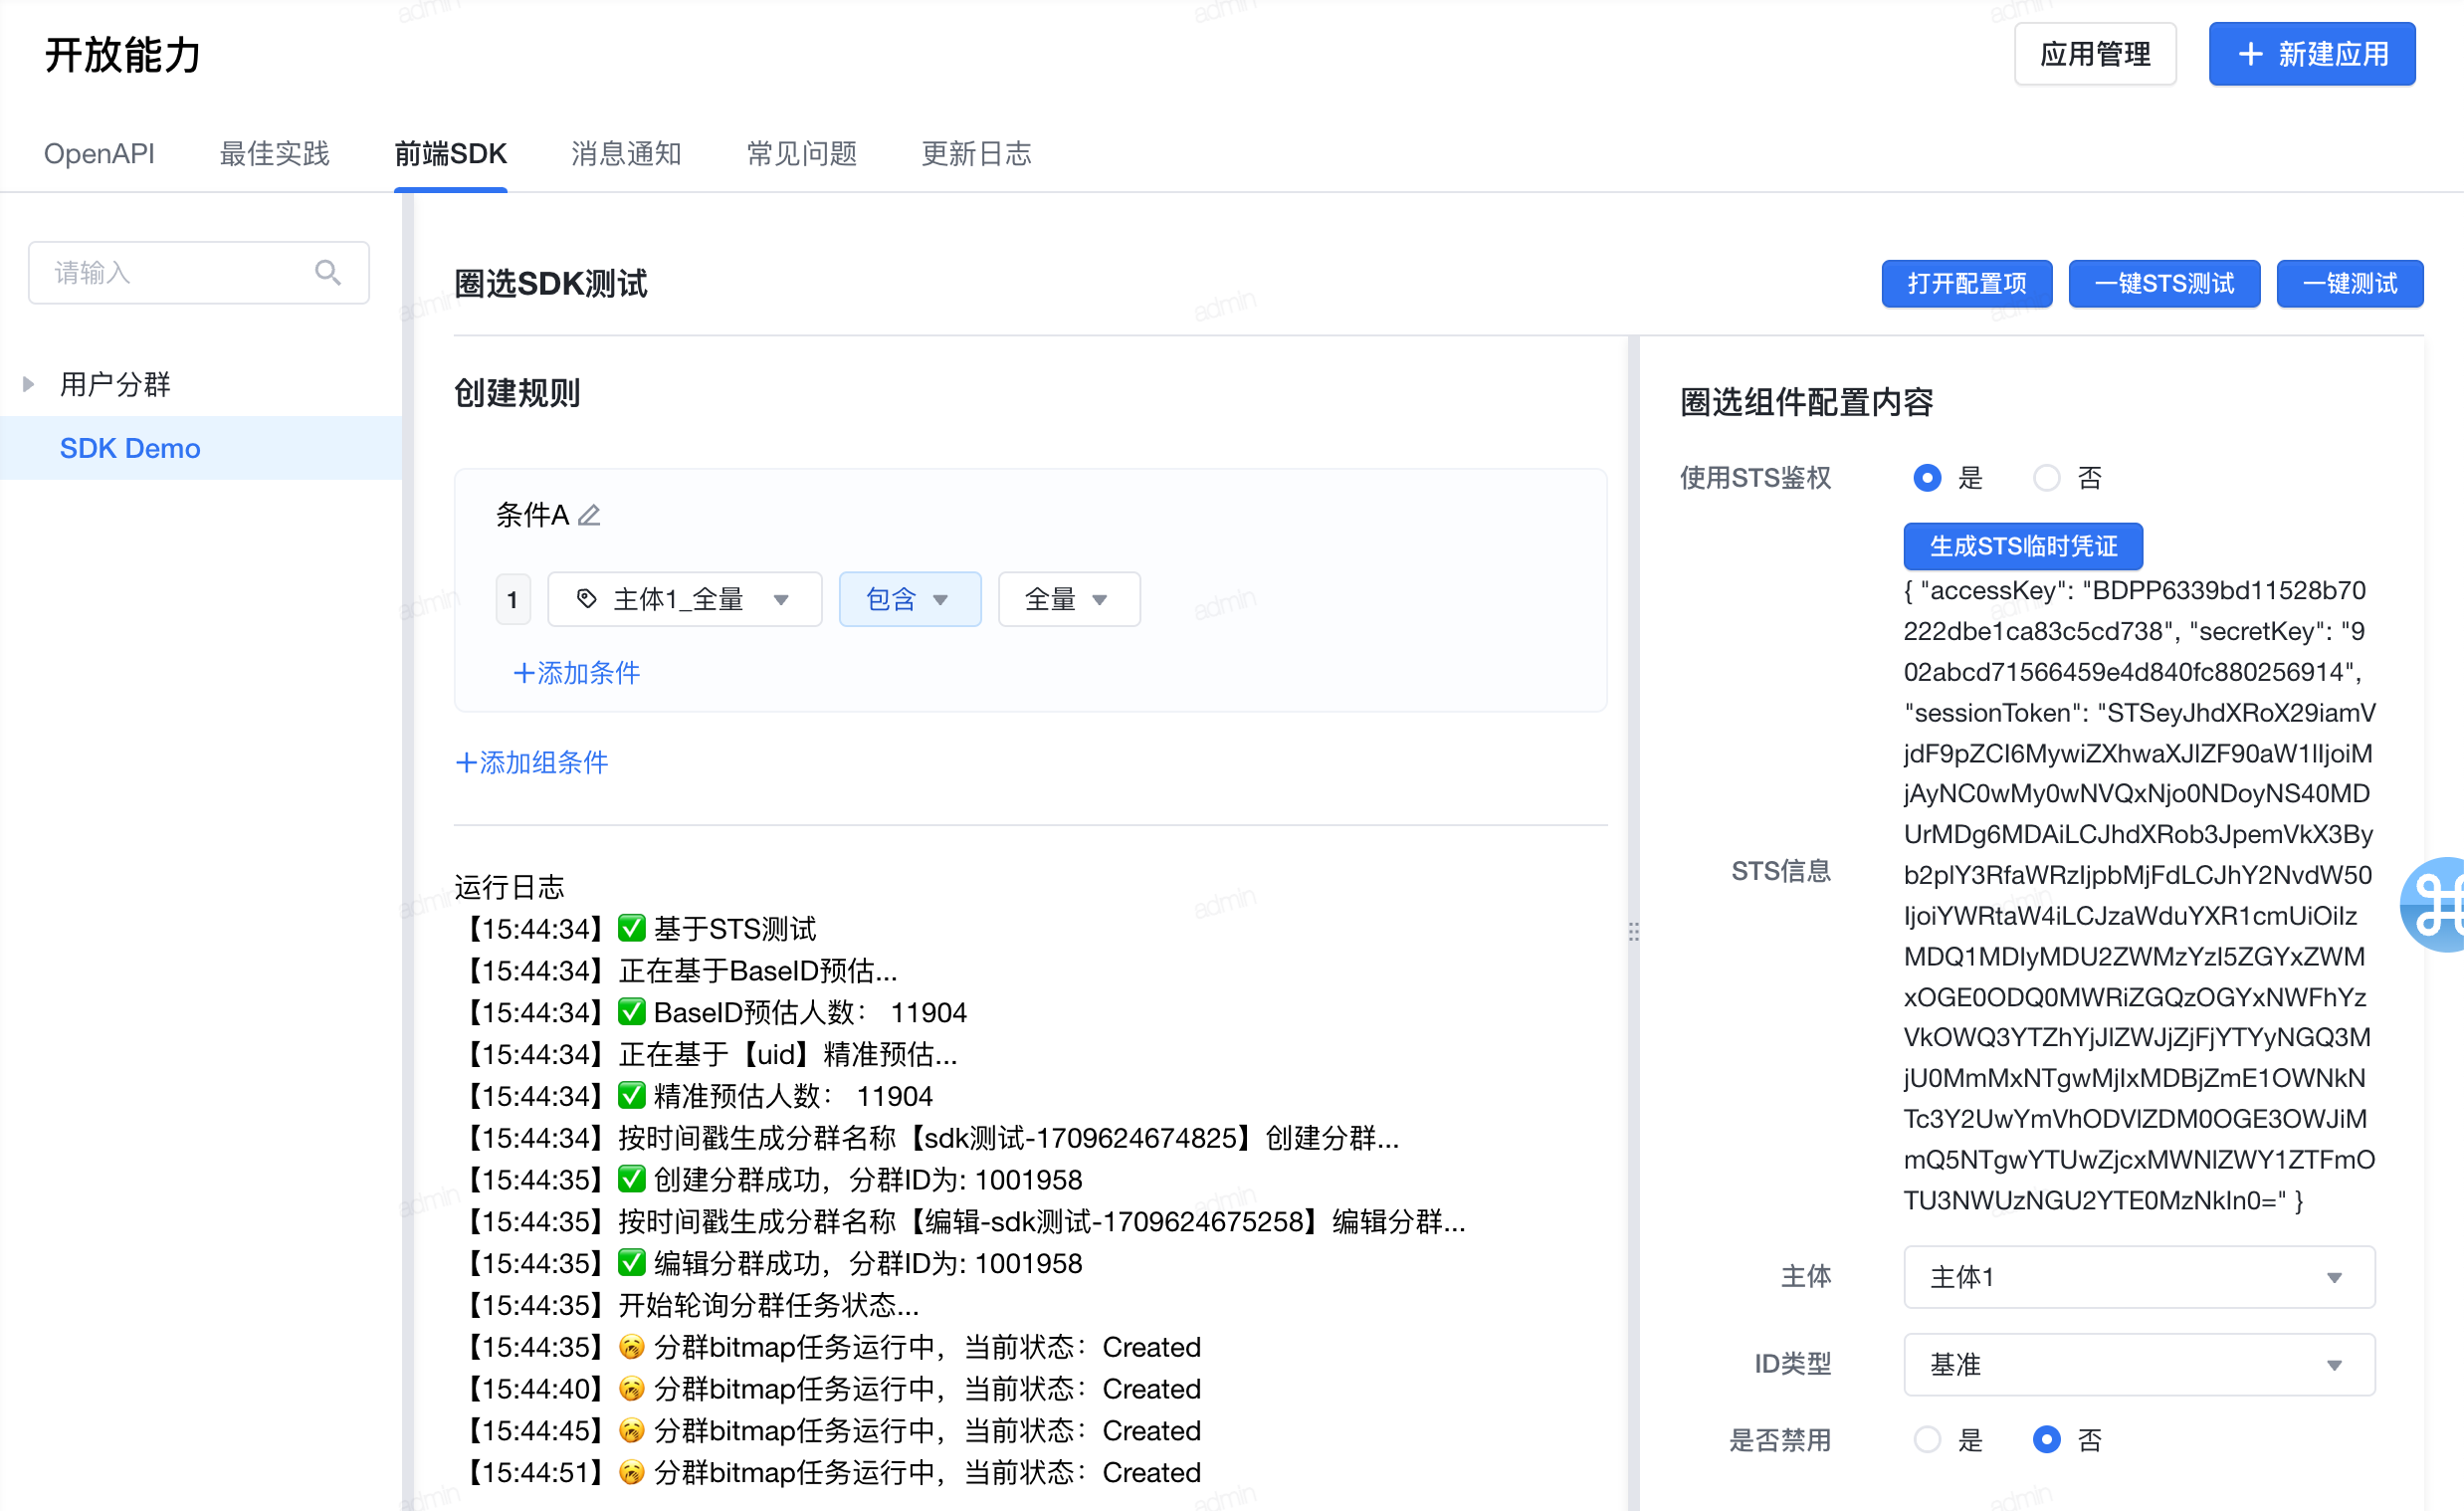Click the 一键STS测试 button
The image size is (2464, 1511).
tap(2163, 284)
